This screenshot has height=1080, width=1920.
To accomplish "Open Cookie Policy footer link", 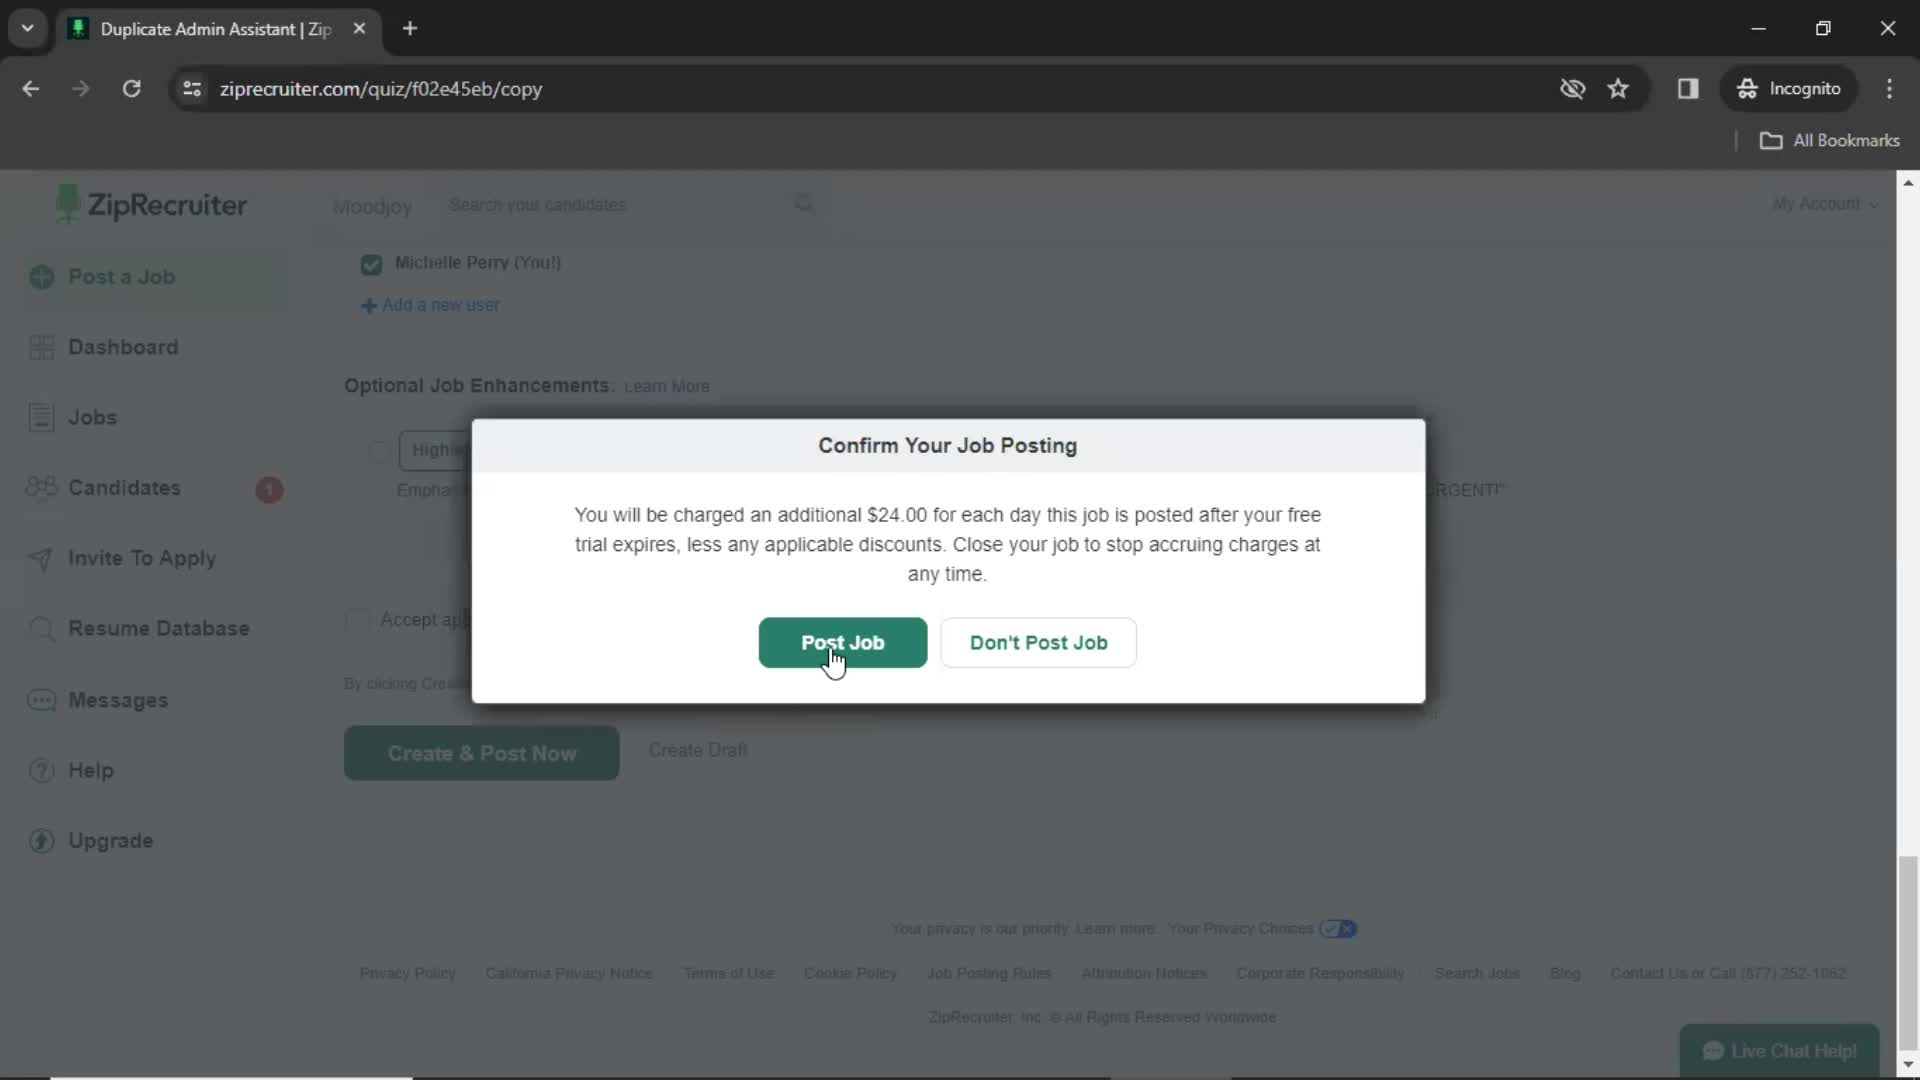I will click(850, 973).
